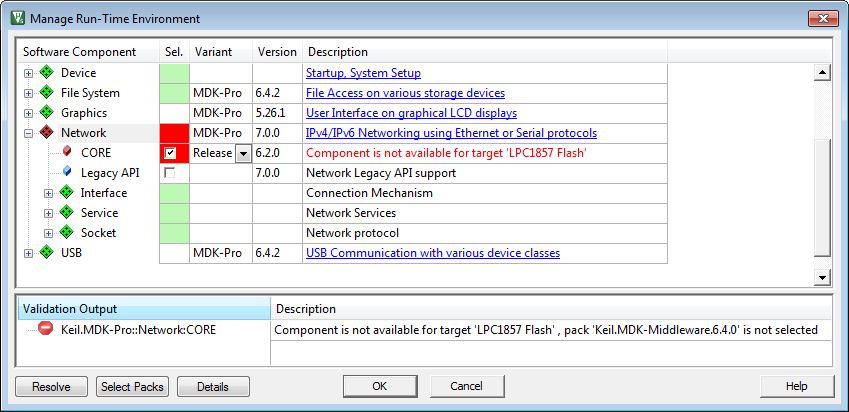Viewport: 849px width, 412px height.
Task: Click the vertical scrollbar thumb
Action: 822,198
